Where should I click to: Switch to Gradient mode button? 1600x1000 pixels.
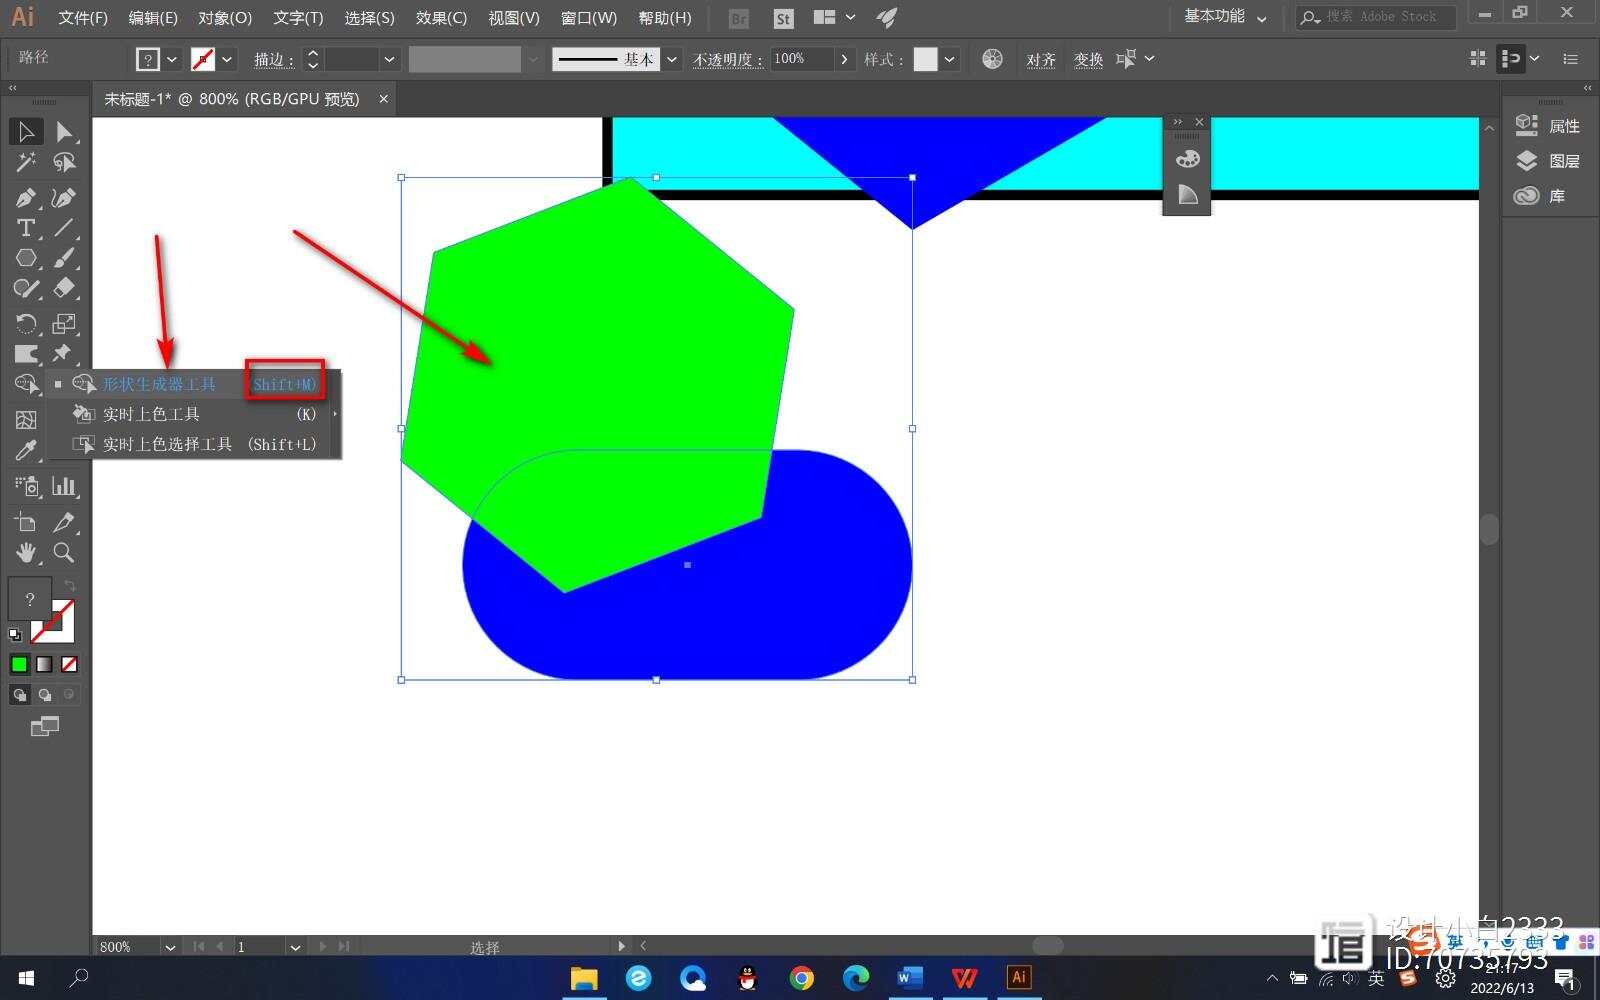44,664
